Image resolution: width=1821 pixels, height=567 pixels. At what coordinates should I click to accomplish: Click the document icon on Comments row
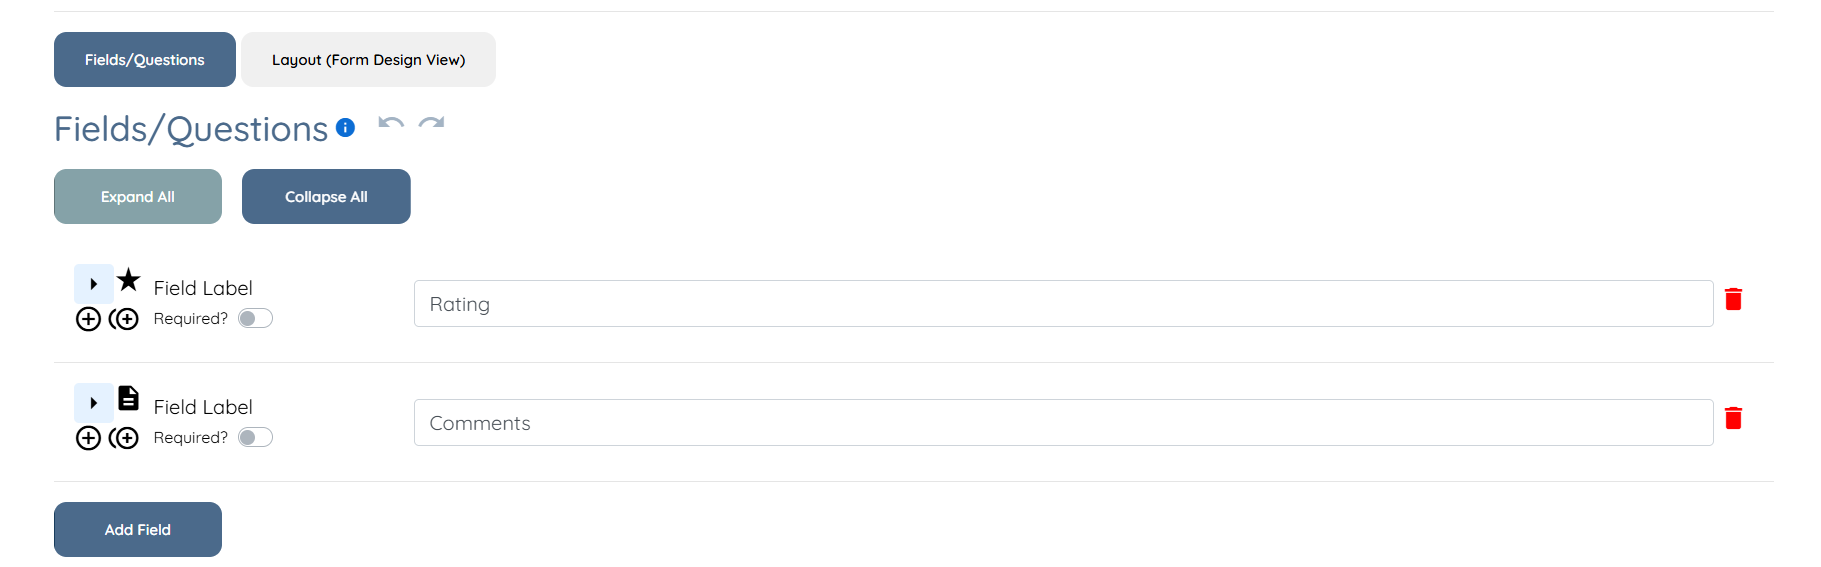pyautogui.click(x=129, y=398)
